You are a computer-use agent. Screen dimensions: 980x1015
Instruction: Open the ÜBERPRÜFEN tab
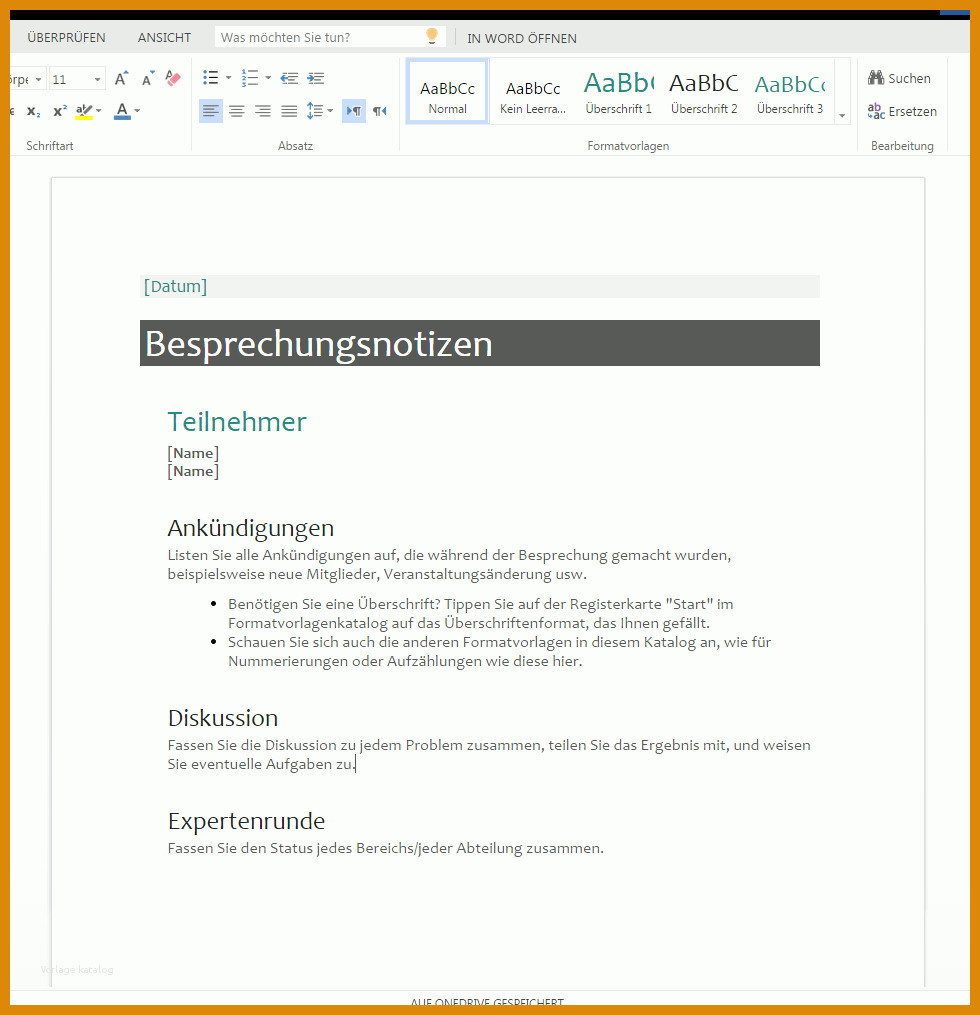pos(66,38)
